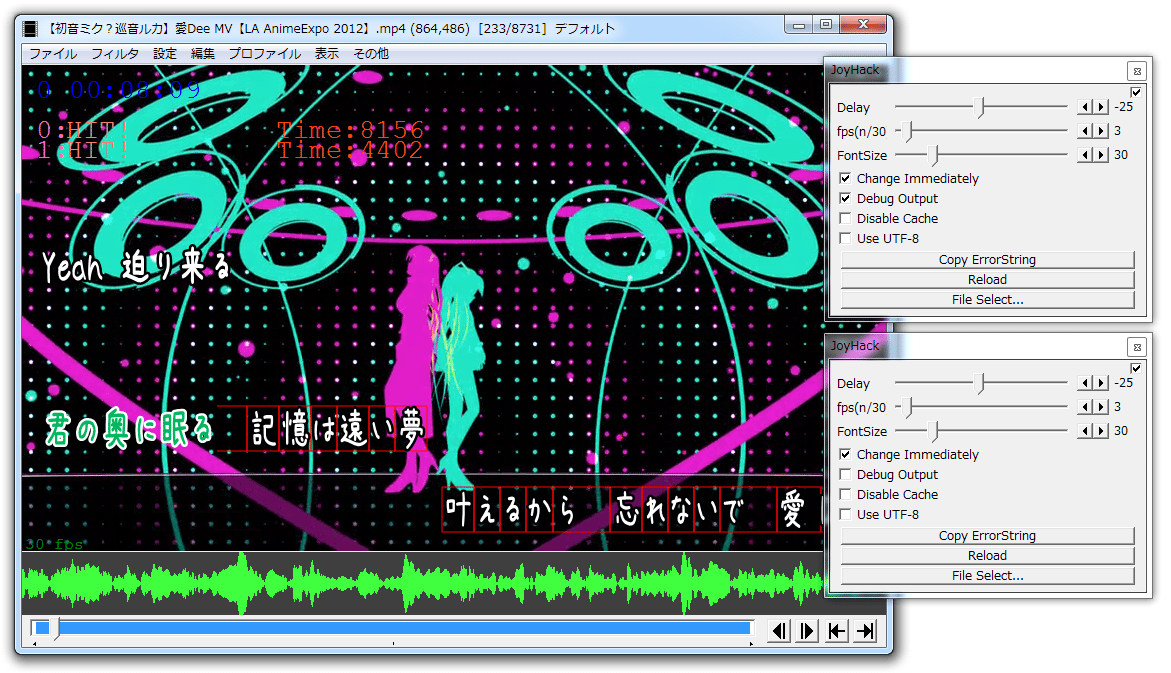1171x673 pixels.
Task: Disable Debug Output in upper JoyHack
Action: click(845, 199)
